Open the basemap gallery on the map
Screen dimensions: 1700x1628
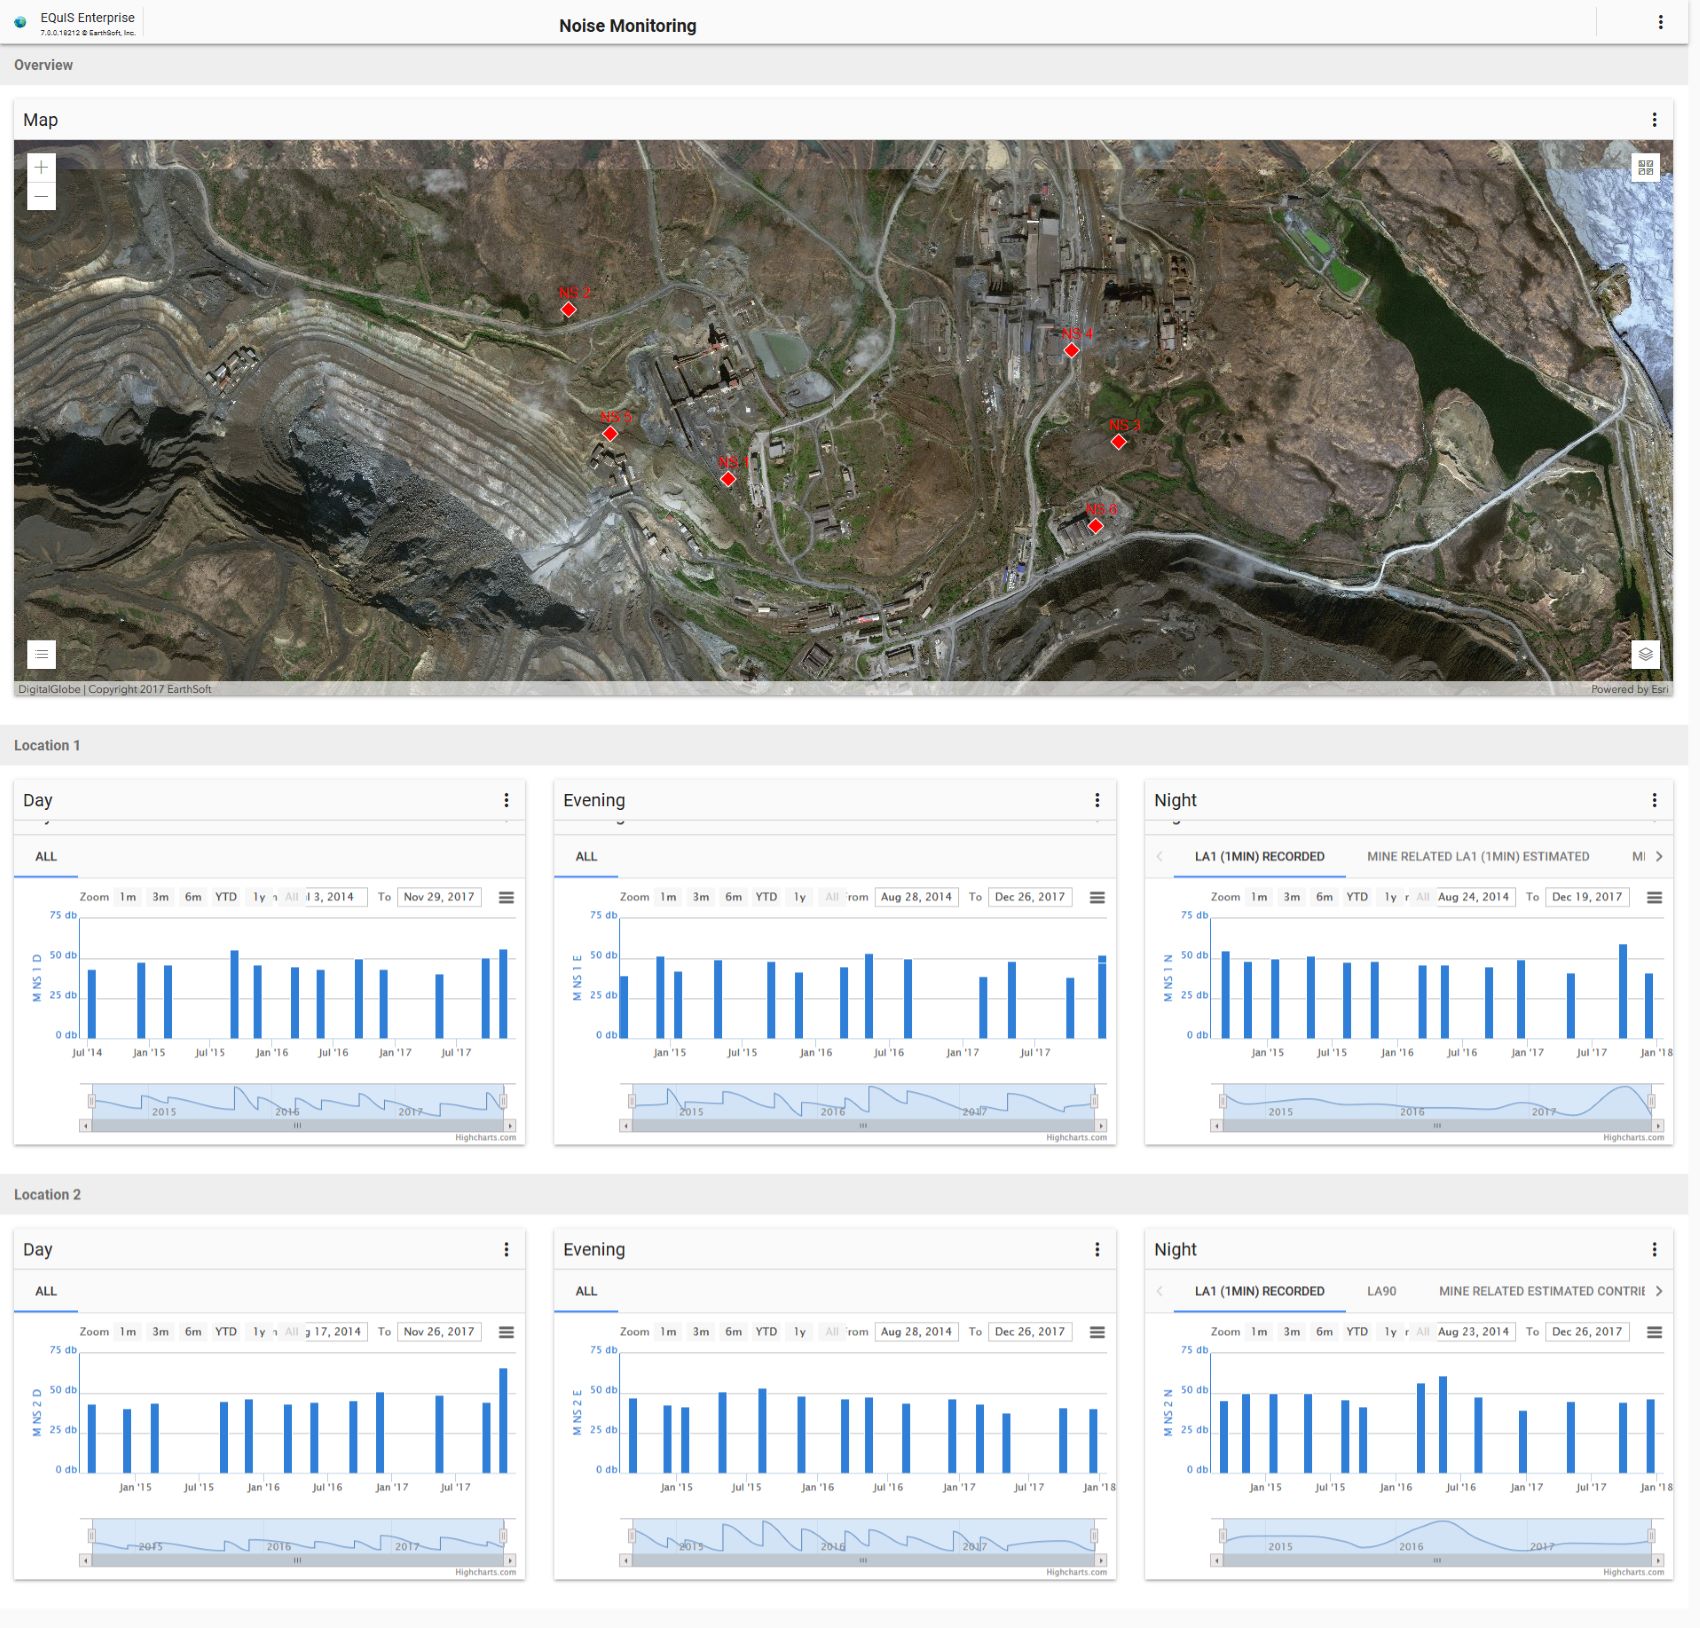coord(1646,167)
